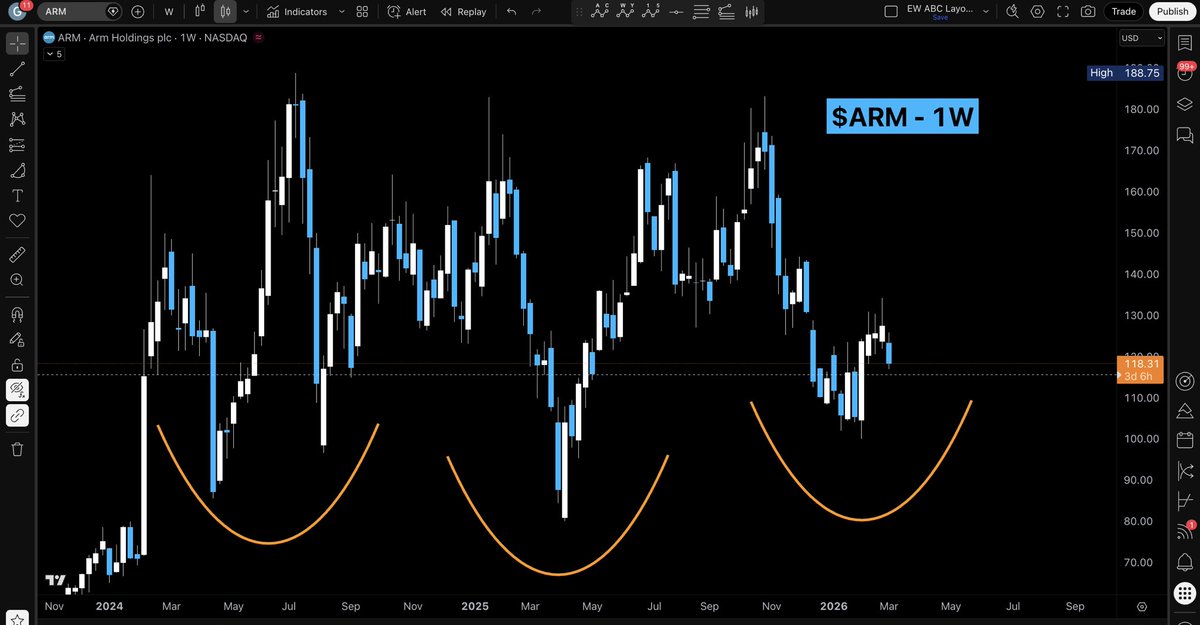Image resolution: width=1200 pixels, height=625 pixels.
Task: Take a chart snapshot with camera
Action: tap(1088, 12)
